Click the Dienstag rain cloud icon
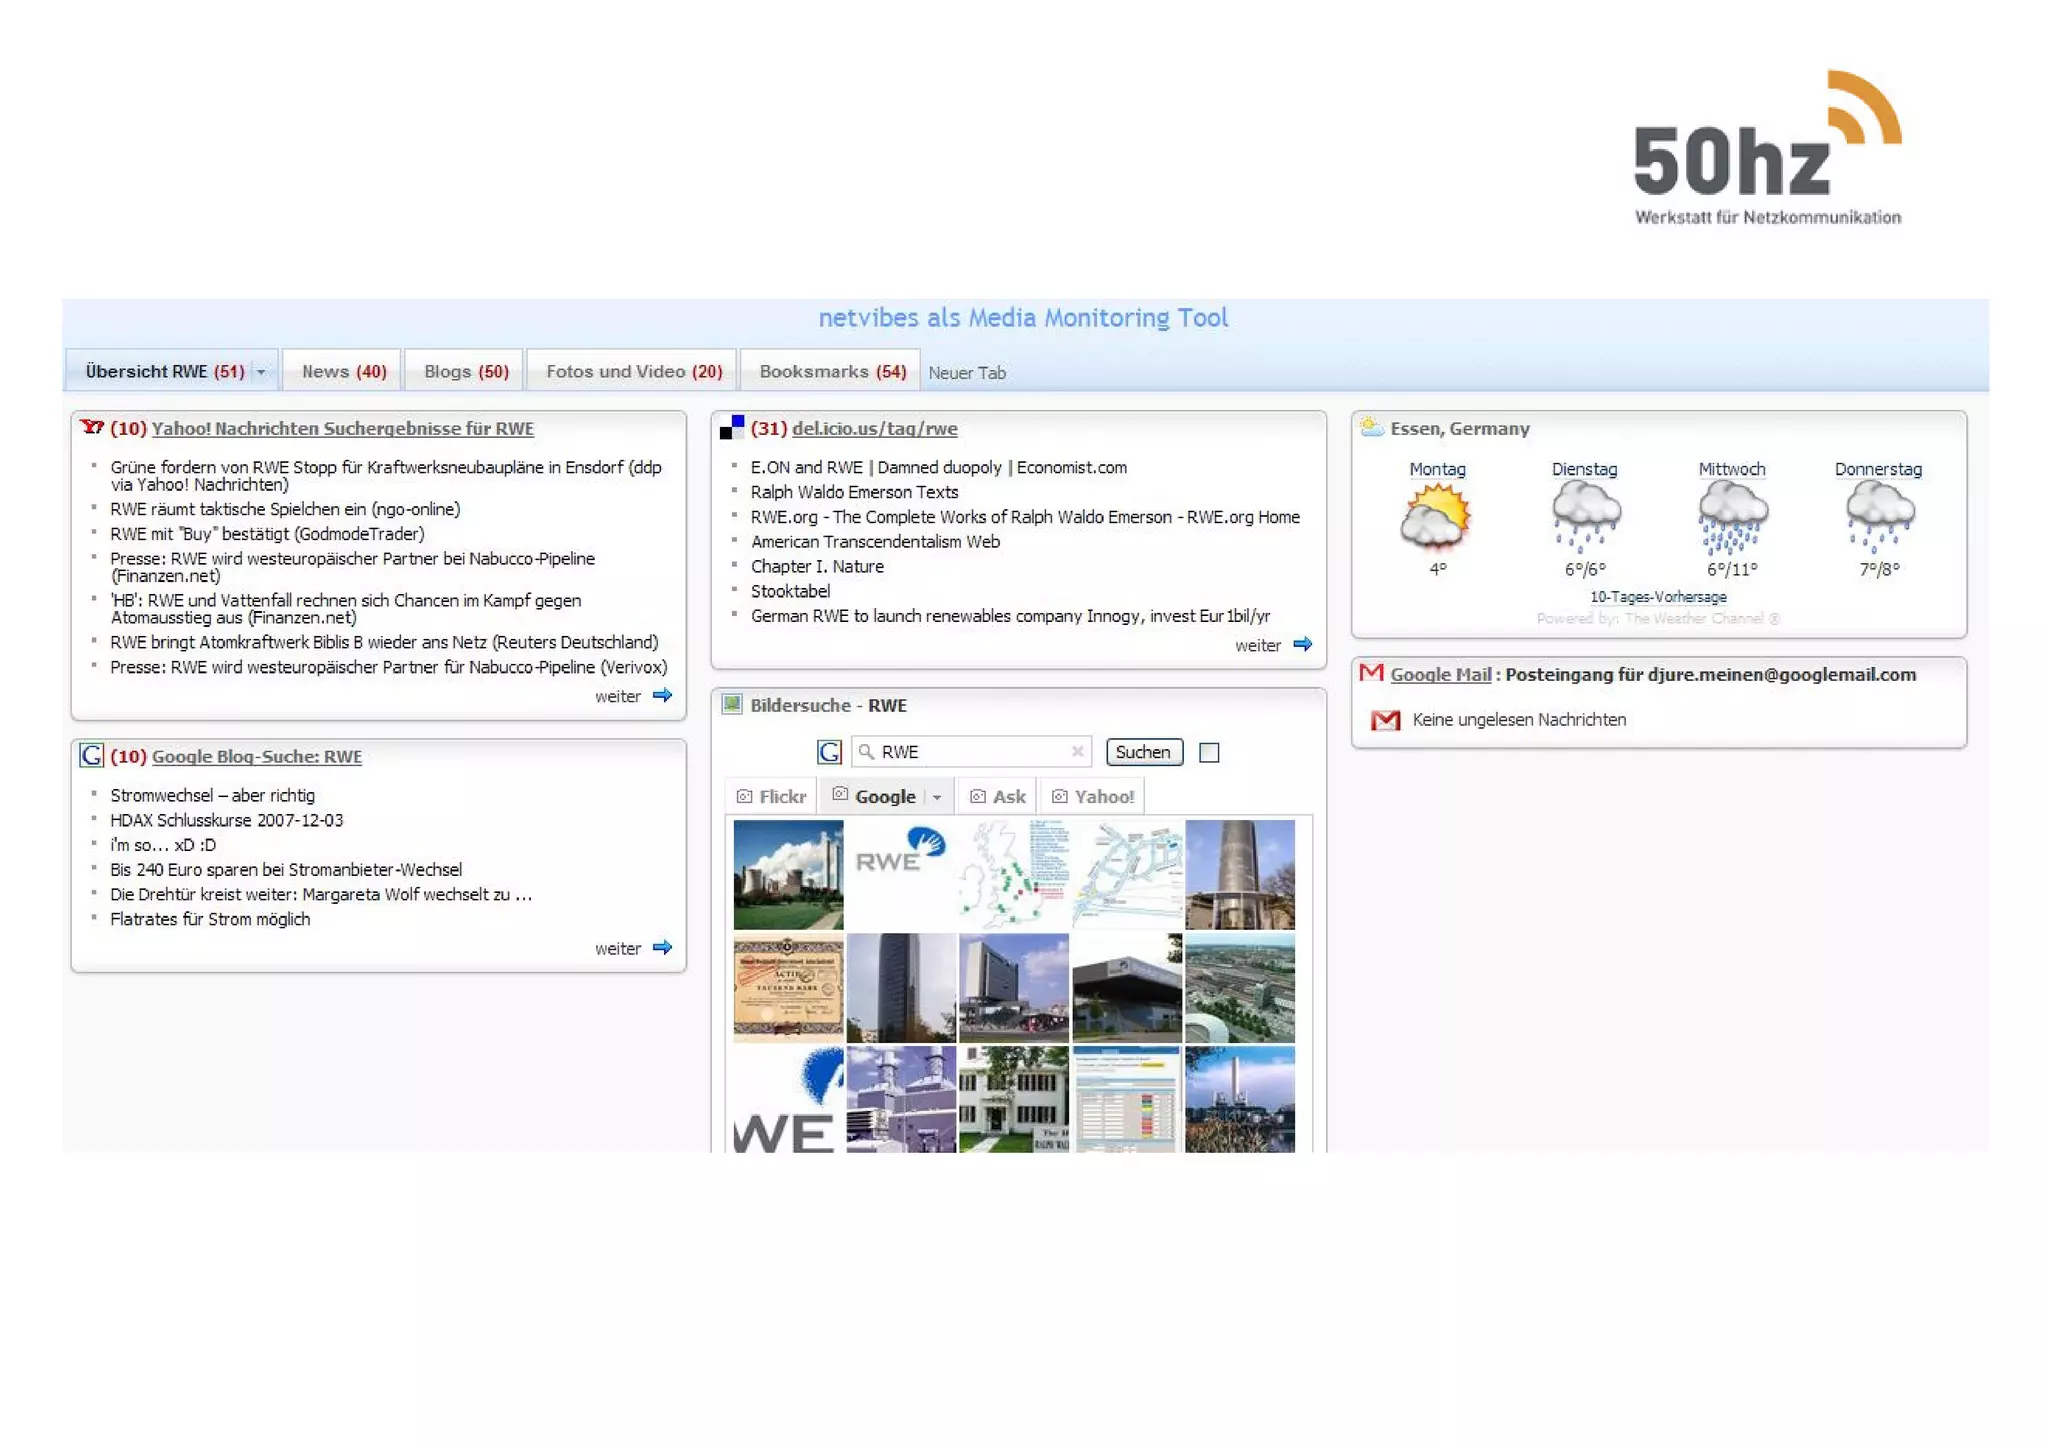The width and height of the screenshot is (2048, 1447). click(1586, 517)
